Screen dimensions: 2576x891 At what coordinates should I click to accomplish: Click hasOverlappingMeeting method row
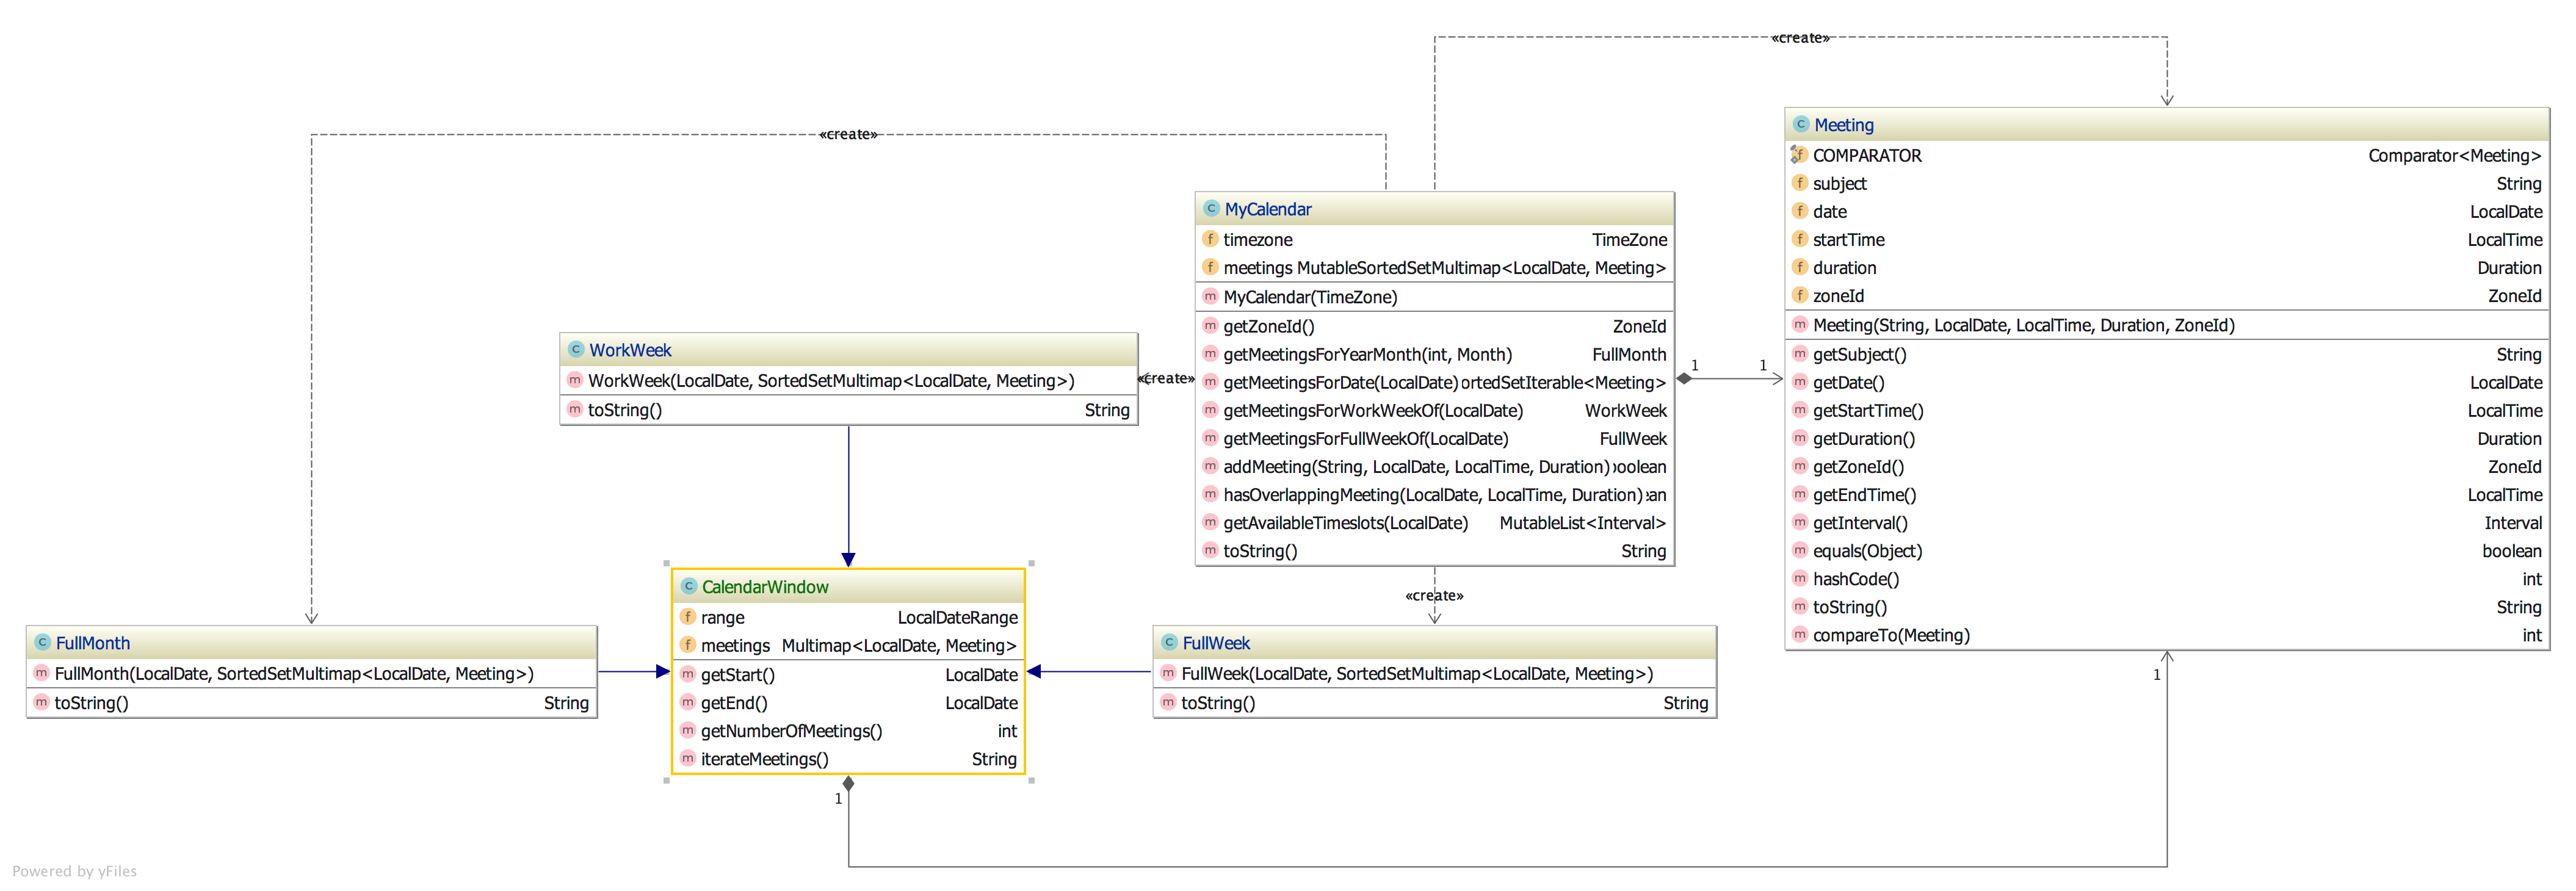1434,494
